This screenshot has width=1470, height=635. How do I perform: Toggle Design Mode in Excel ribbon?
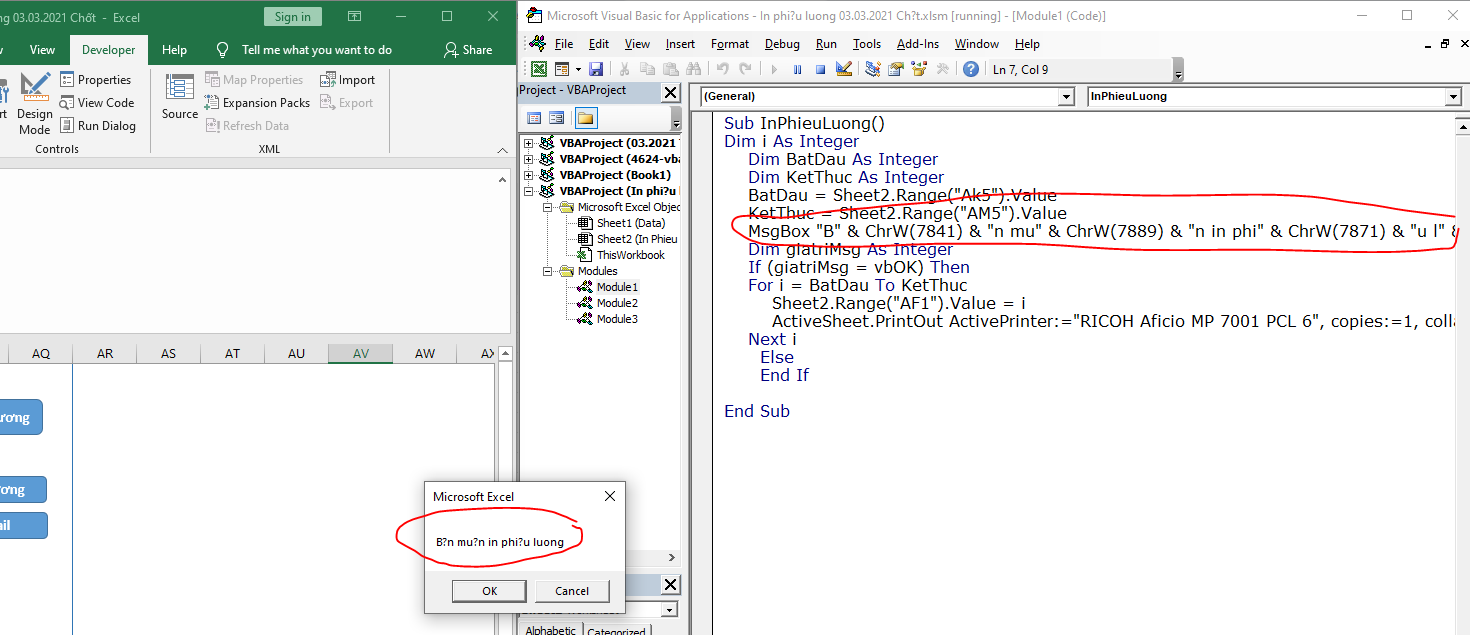click(x=34, y=102)
